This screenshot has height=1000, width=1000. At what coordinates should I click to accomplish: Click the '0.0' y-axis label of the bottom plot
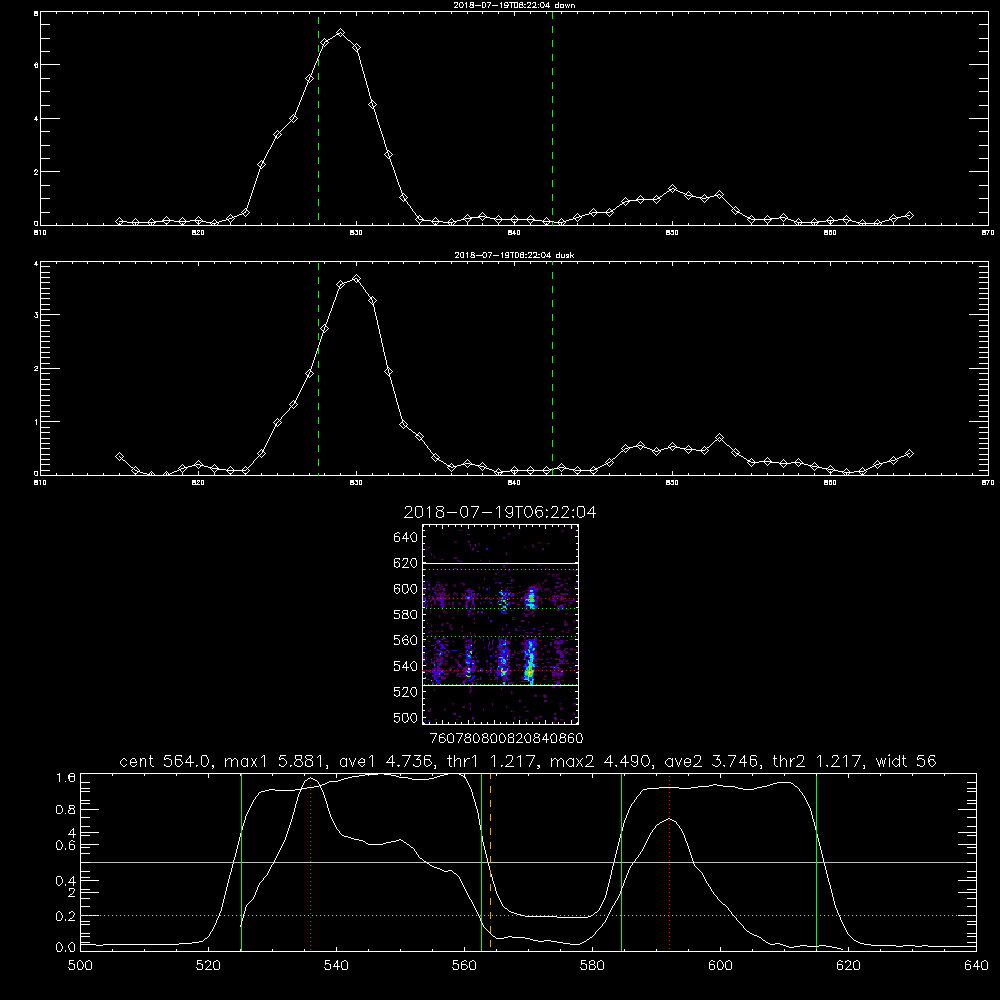[66, 948]
